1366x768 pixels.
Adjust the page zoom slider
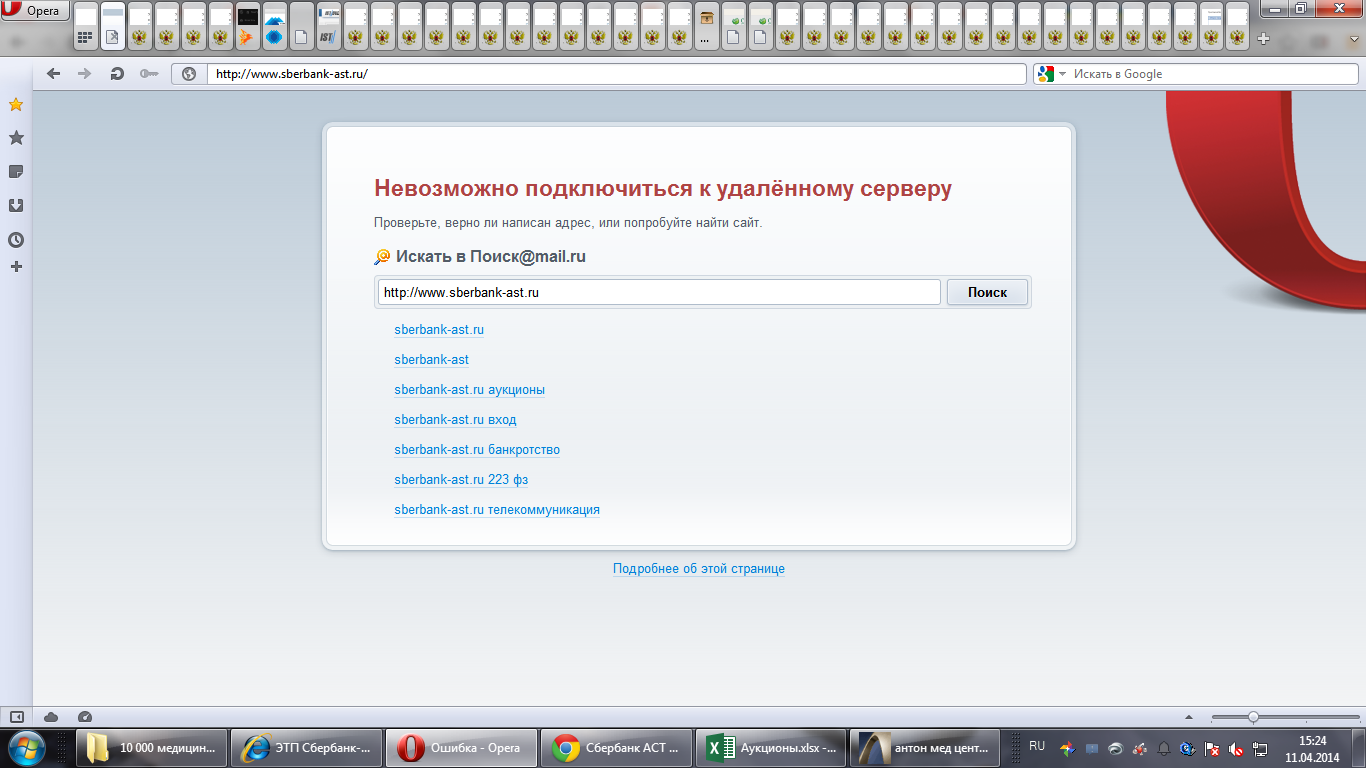[1253, 717]
